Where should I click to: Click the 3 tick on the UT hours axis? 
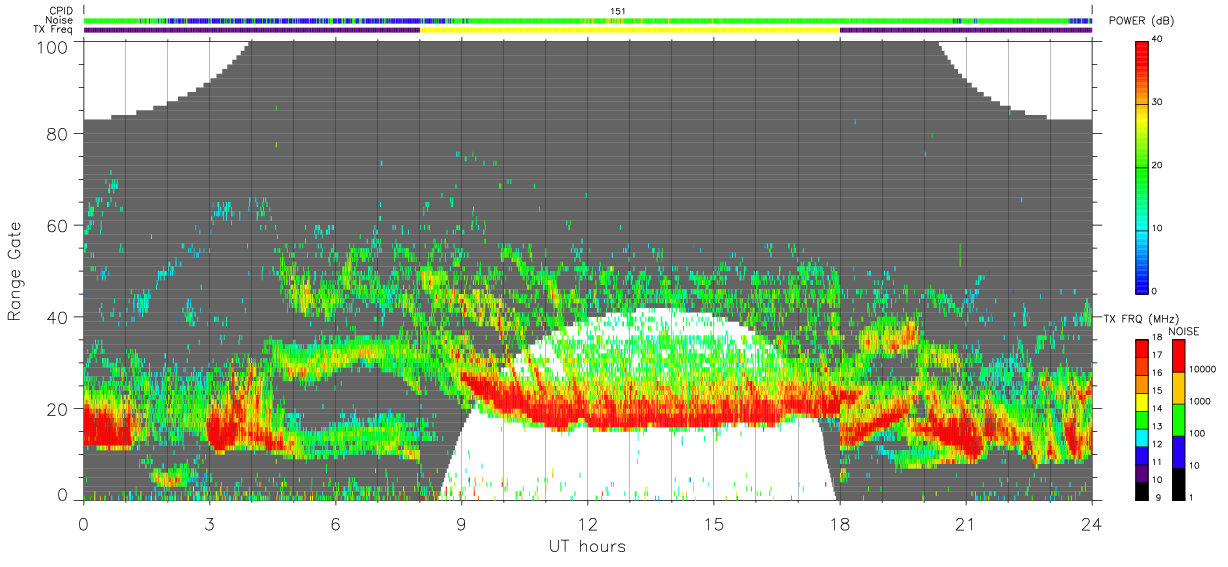pos(210,523)
